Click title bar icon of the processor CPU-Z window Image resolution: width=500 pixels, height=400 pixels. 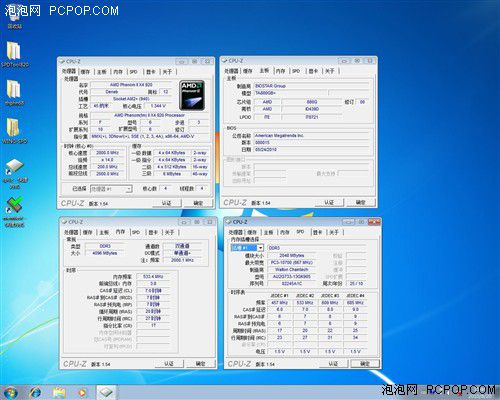pos(62,61)
